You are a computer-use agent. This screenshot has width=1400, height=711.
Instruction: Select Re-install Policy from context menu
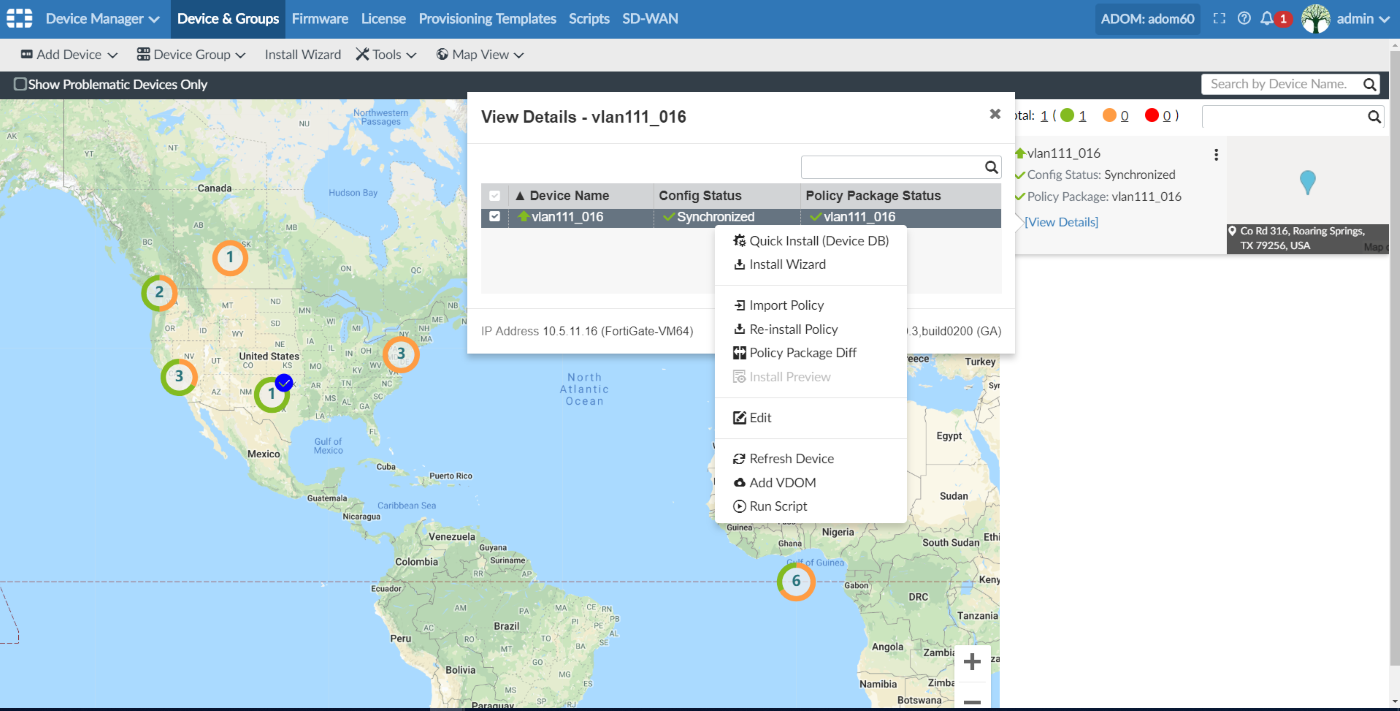click(x=793, y=329)
